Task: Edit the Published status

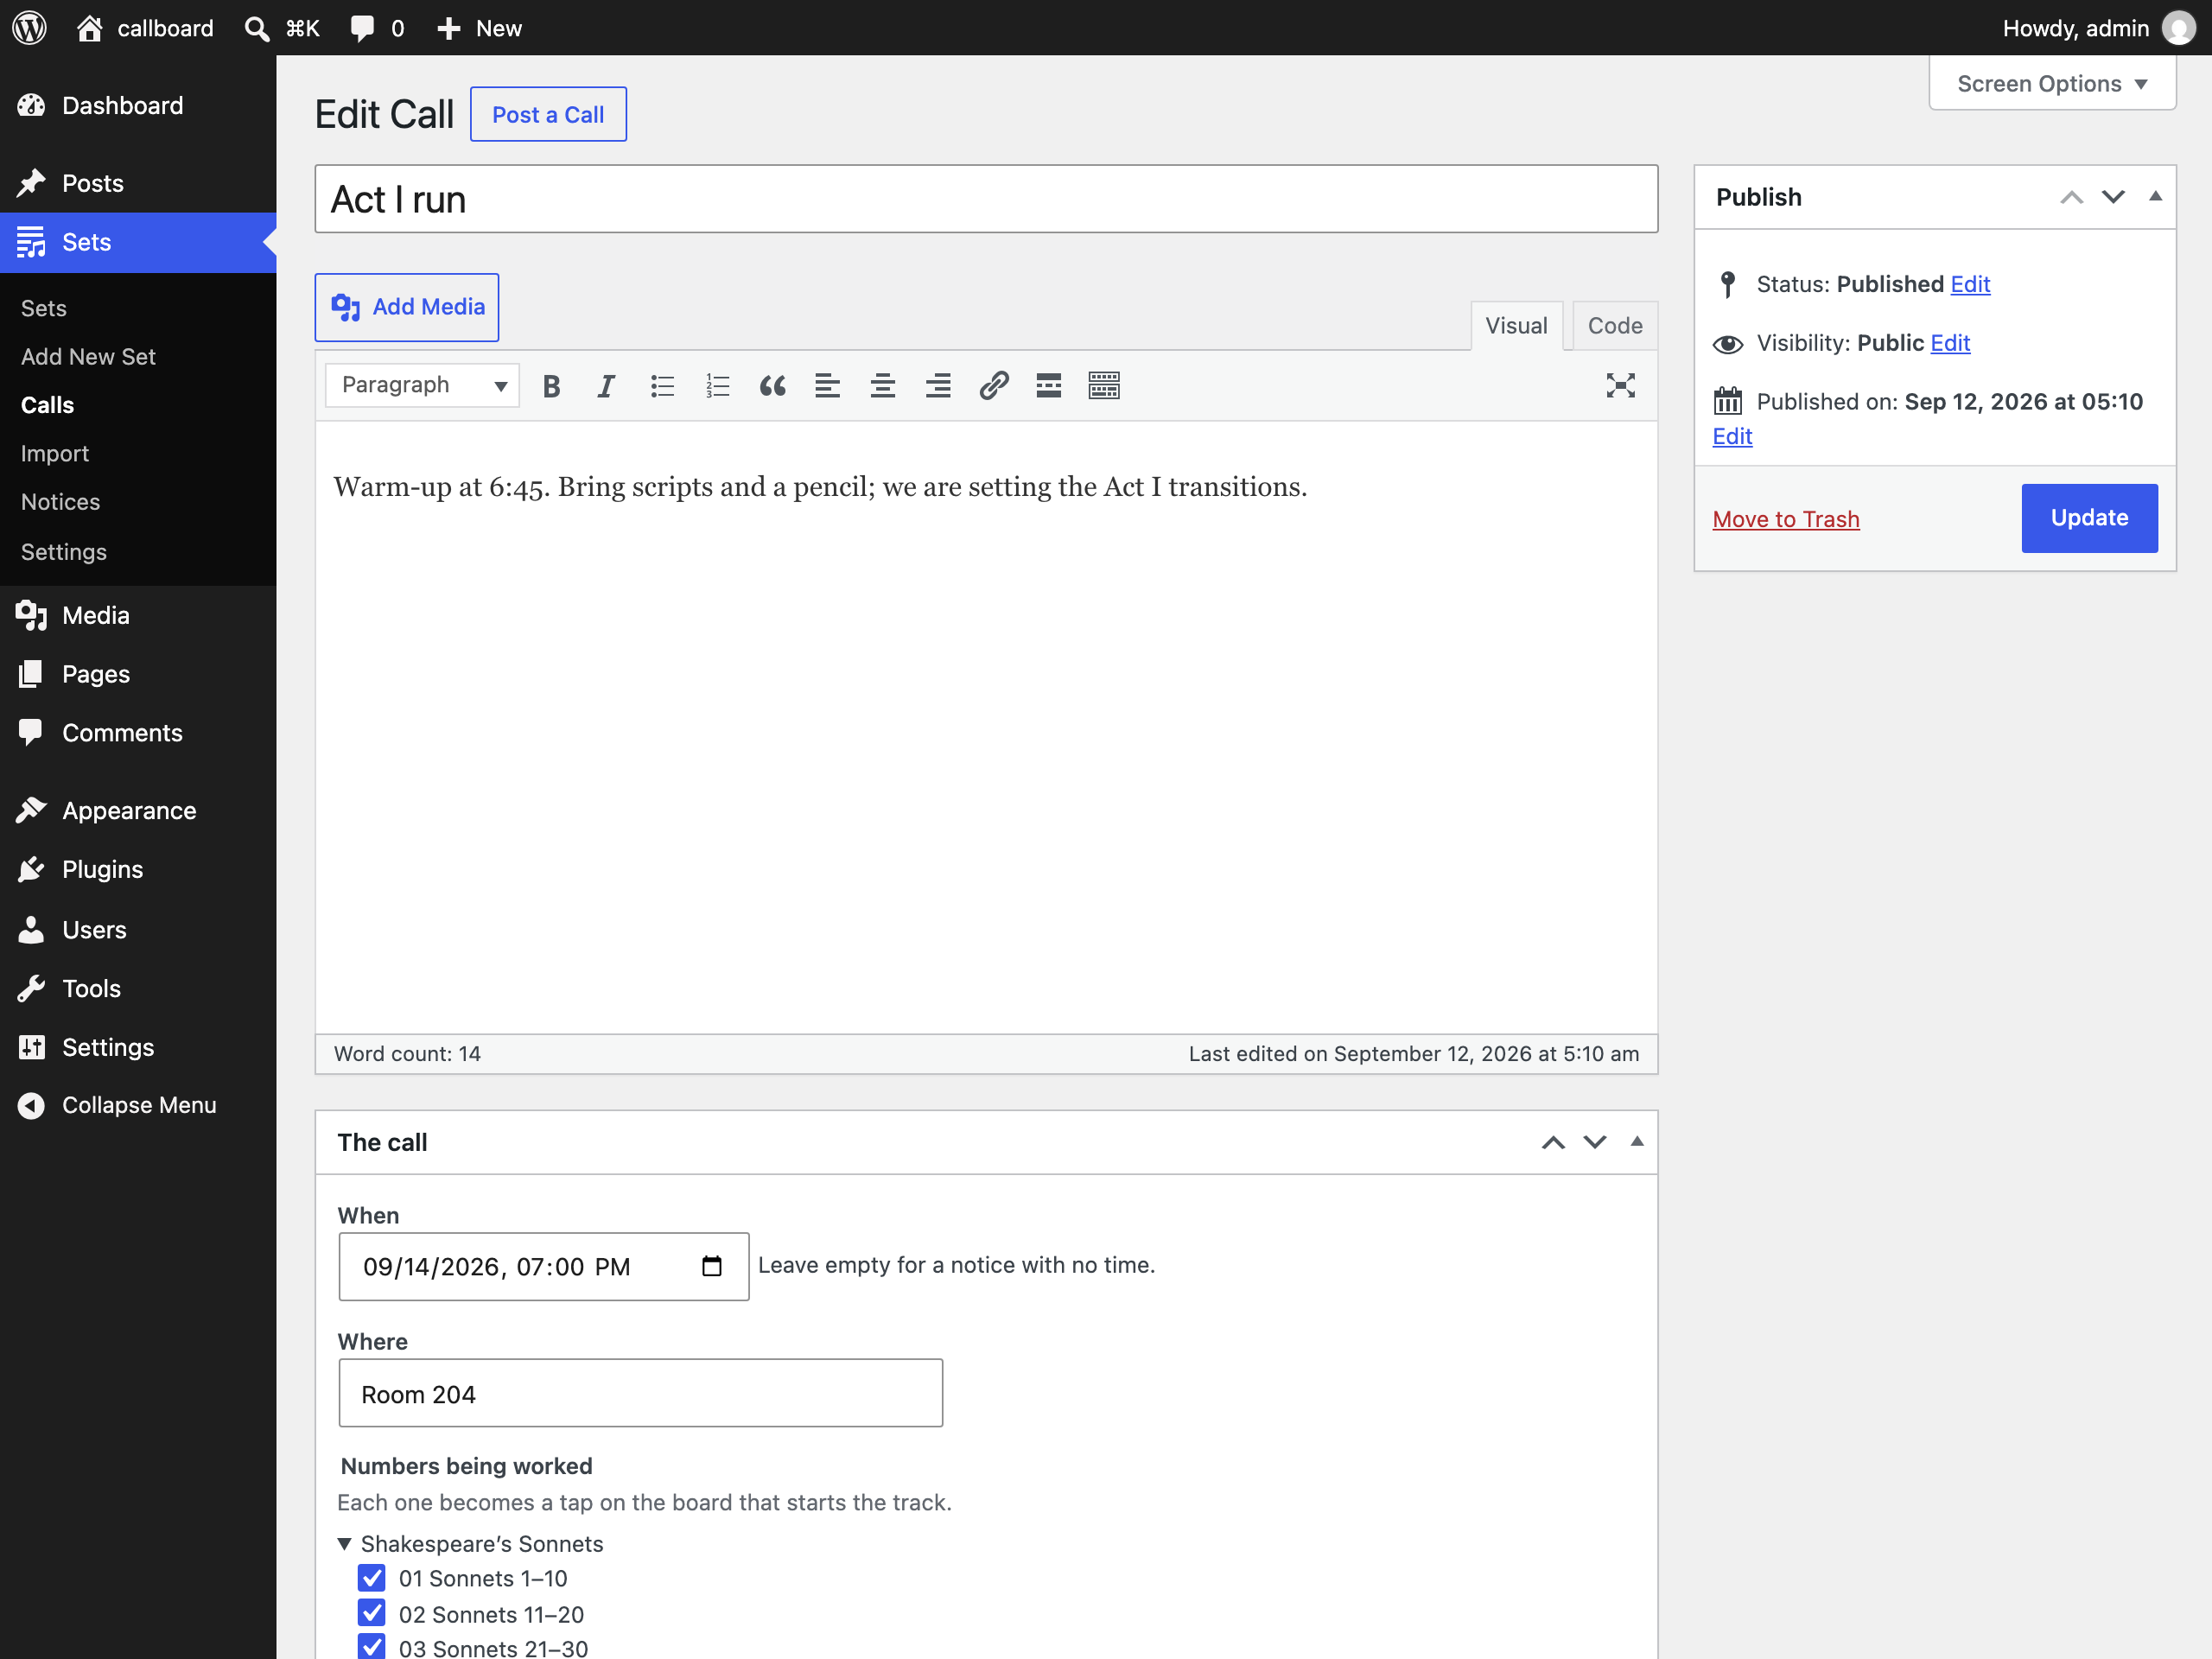Action: coord(1970,284)
